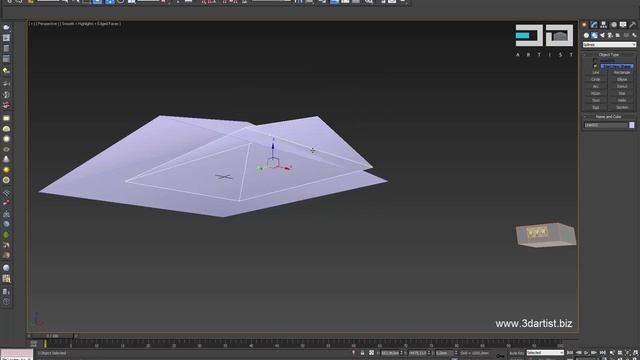Click the NGon spline button
This screenshot has height=360, width=640.
[x=596, y=93]
